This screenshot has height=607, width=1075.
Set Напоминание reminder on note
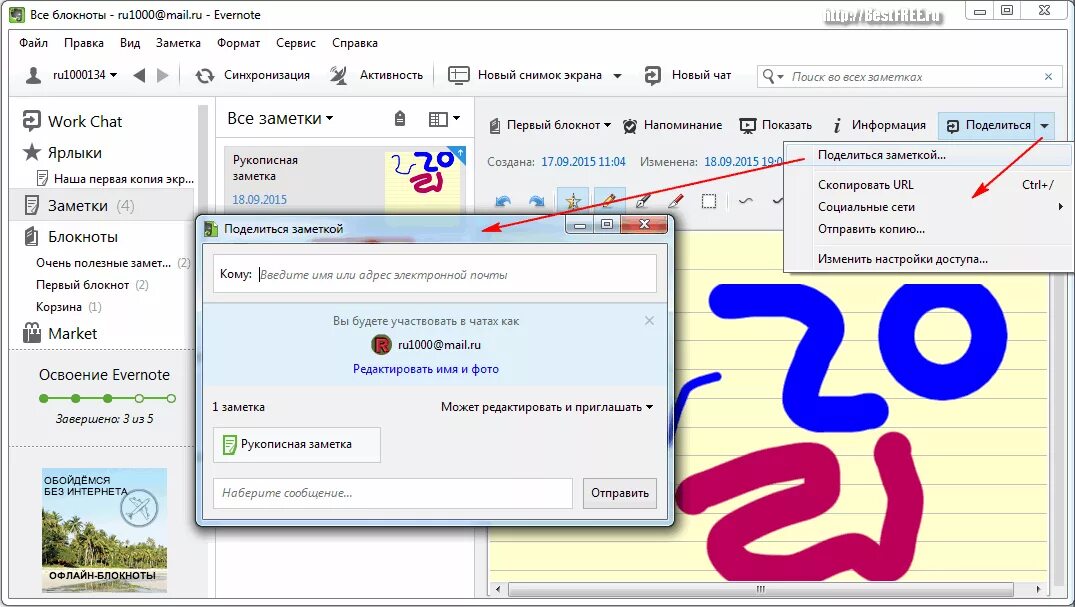point(672,126)
